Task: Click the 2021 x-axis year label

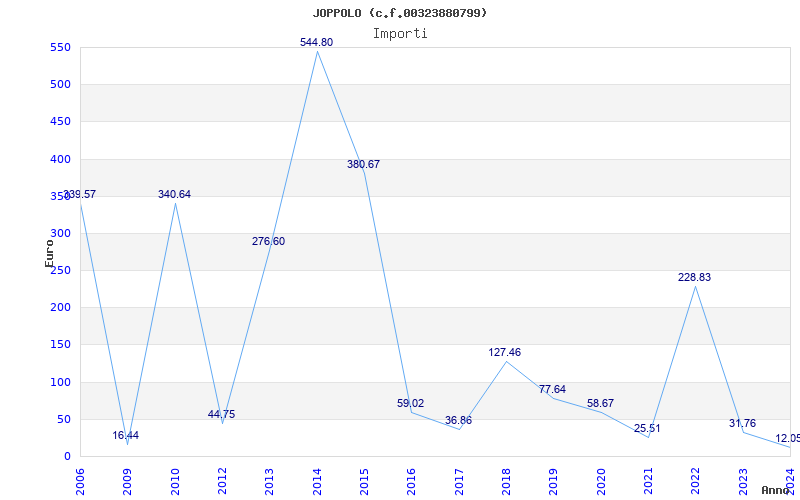Action: coord(648,482)
